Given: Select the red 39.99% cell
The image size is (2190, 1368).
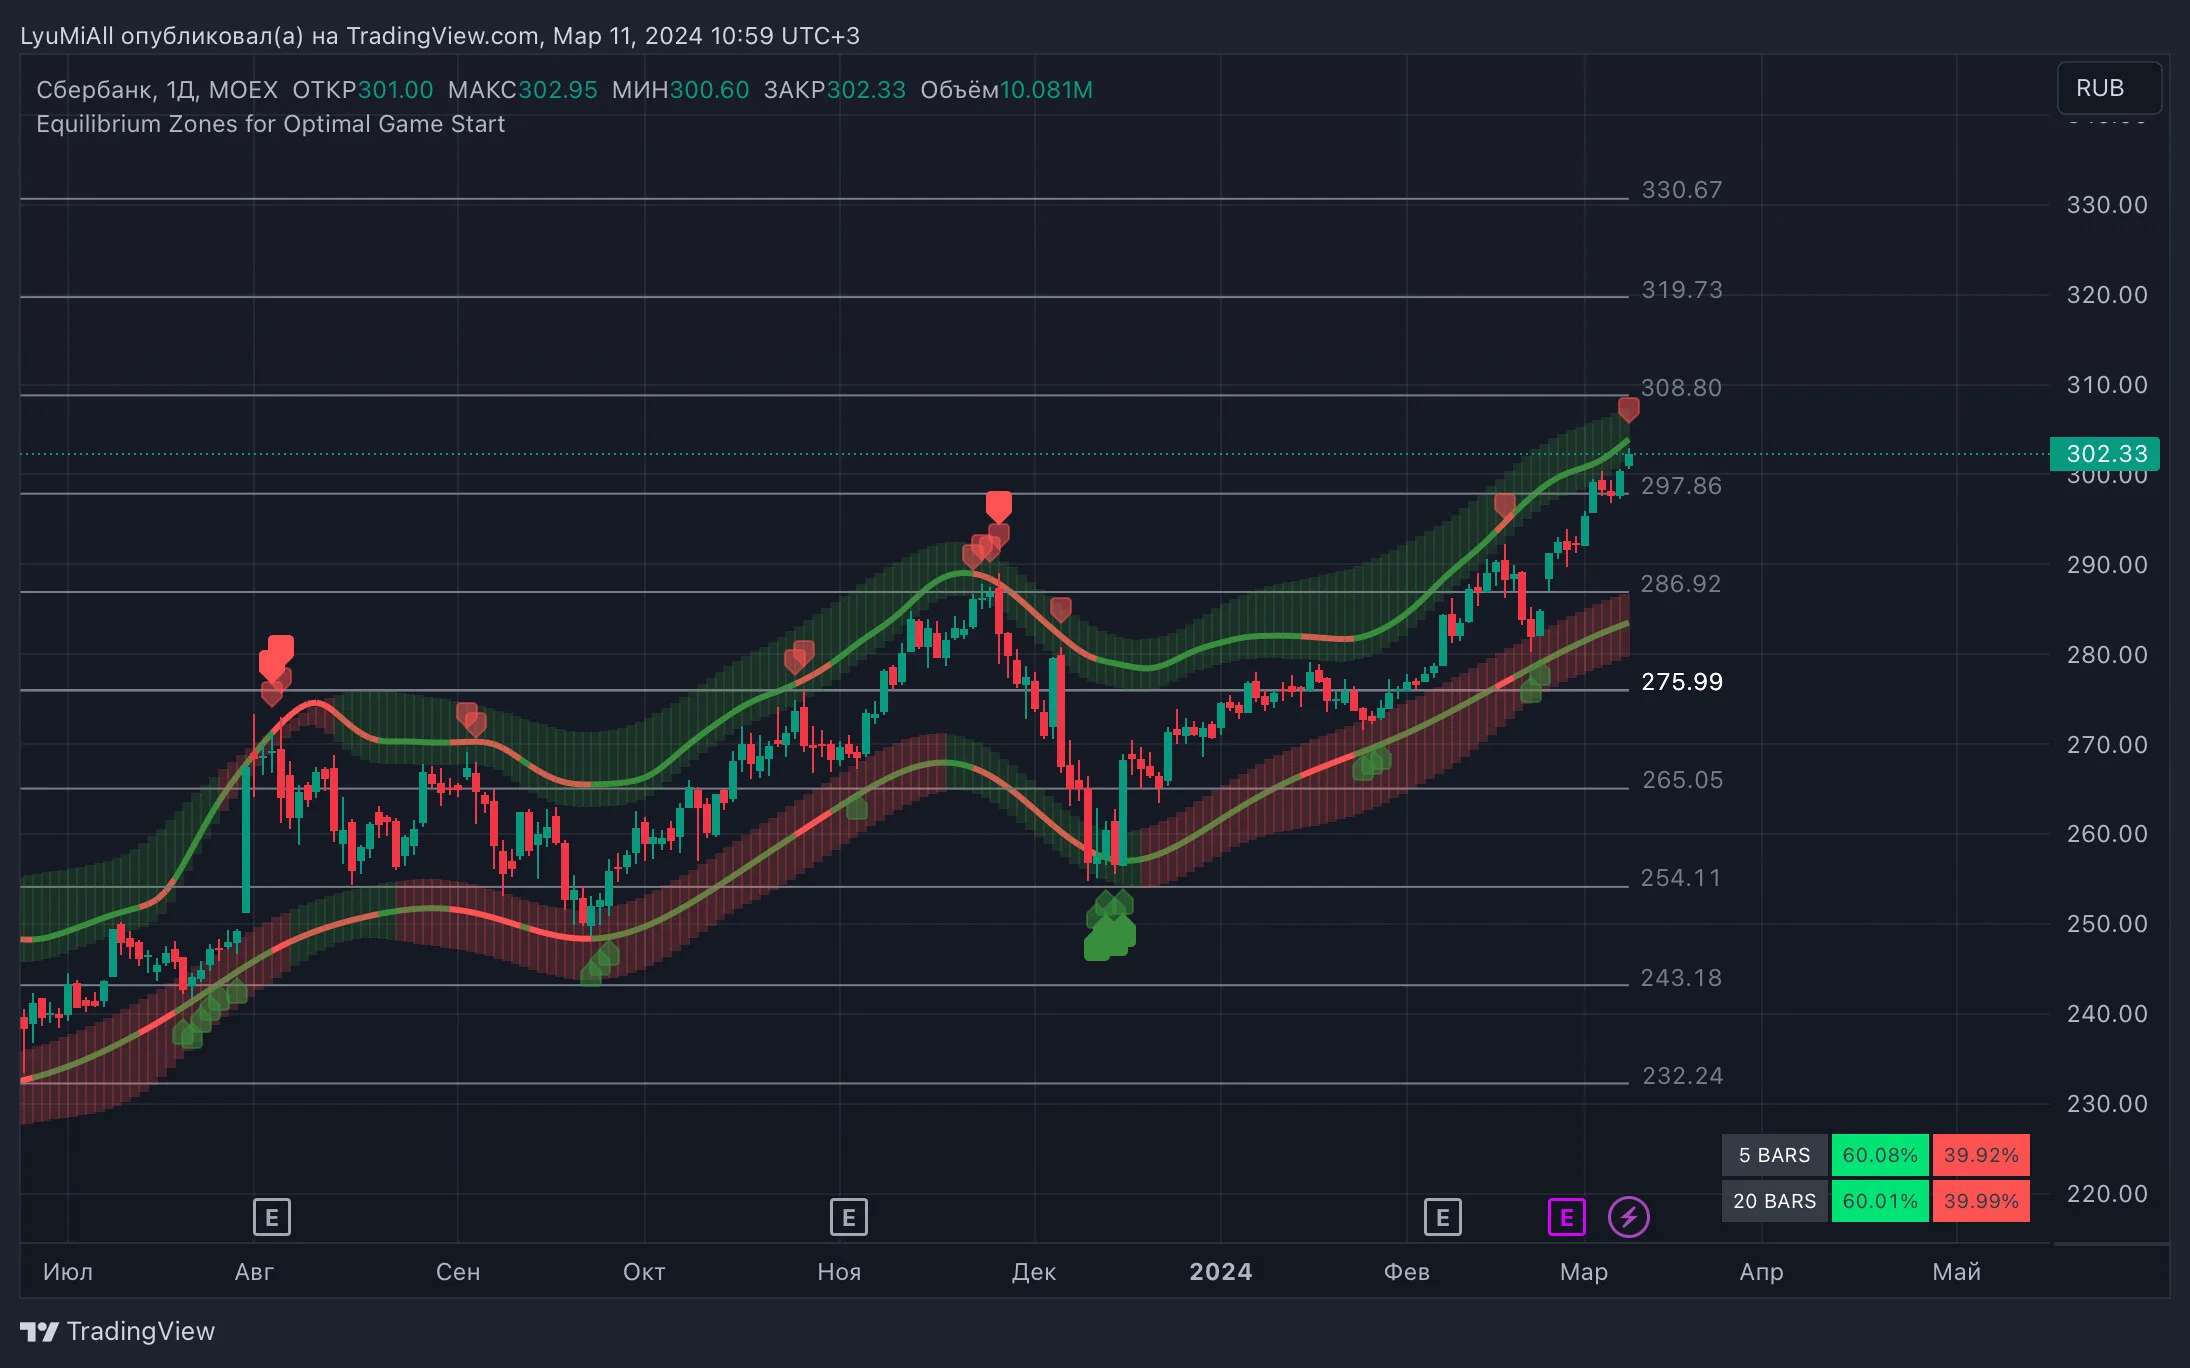Looking at the screenshot, I should [1981, 1201].
